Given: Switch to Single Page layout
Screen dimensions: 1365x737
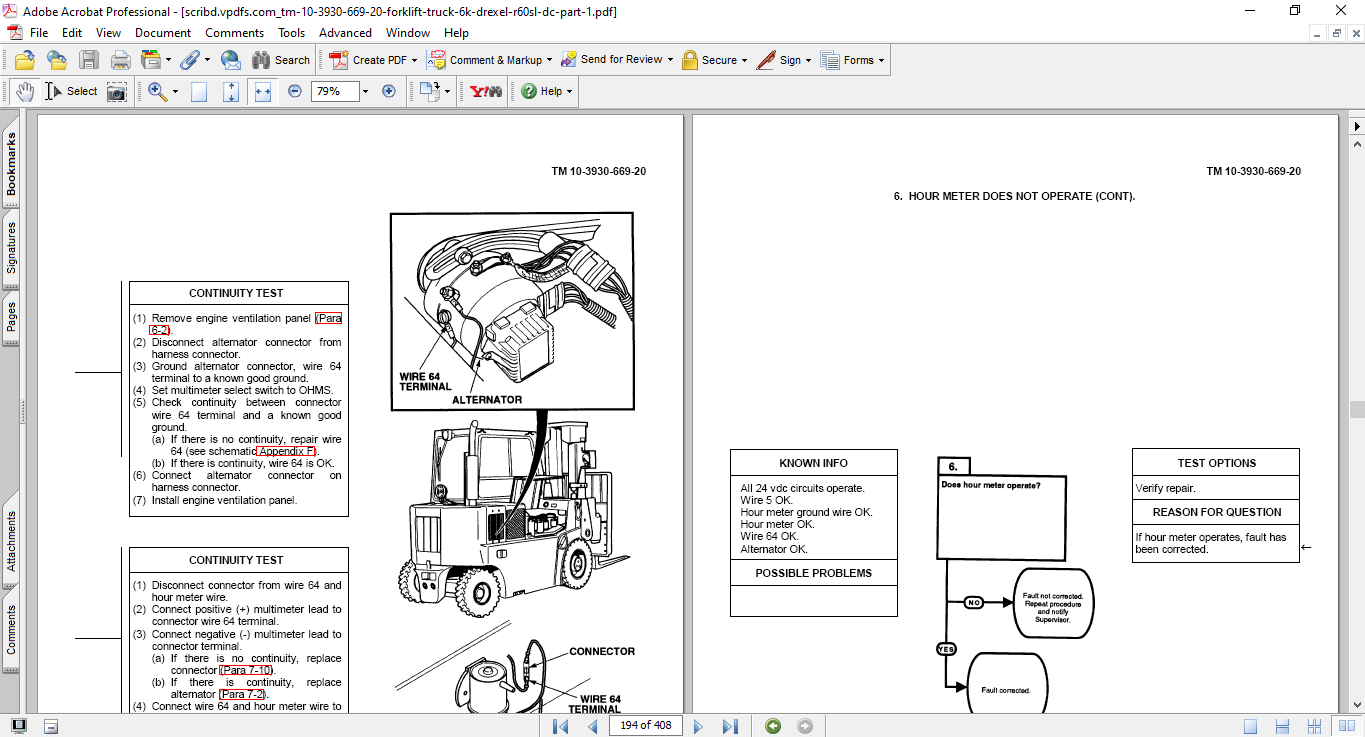Looking at the screenshot, I should 1250,726.
